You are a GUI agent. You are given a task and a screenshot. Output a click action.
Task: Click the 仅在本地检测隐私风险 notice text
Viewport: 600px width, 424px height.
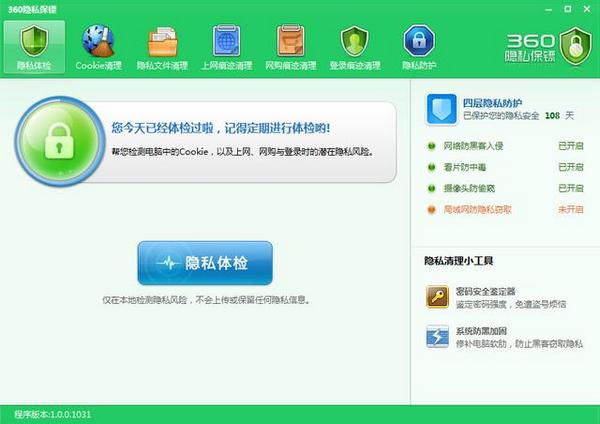point(206,300)
